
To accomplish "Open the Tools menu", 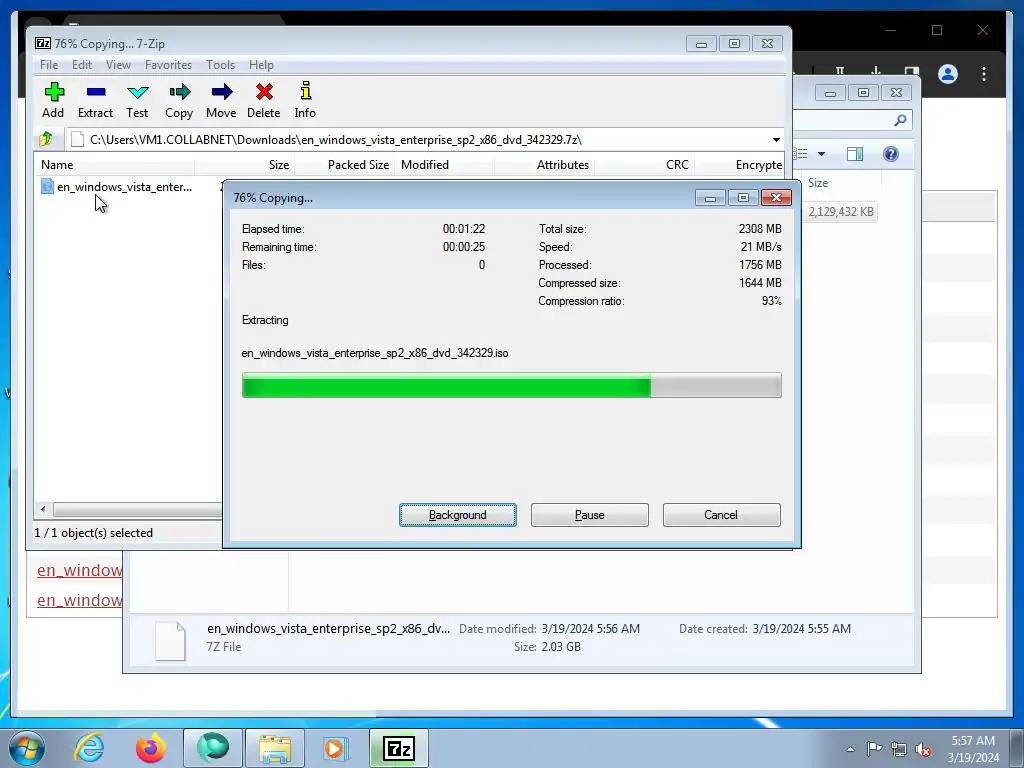I will (221, 65).
